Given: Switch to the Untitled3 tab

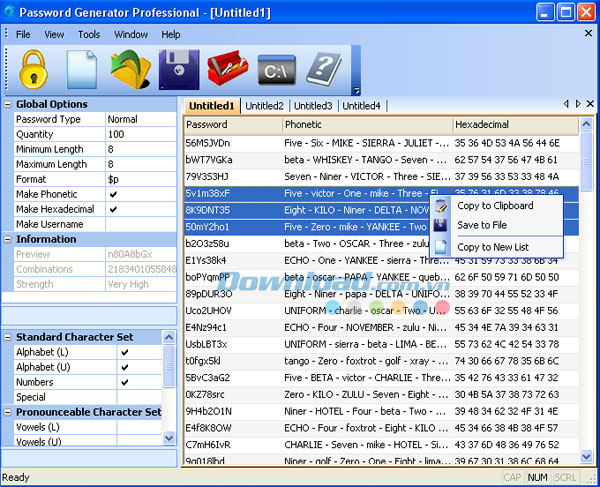Looking at the screenshot, I should 313,106.
